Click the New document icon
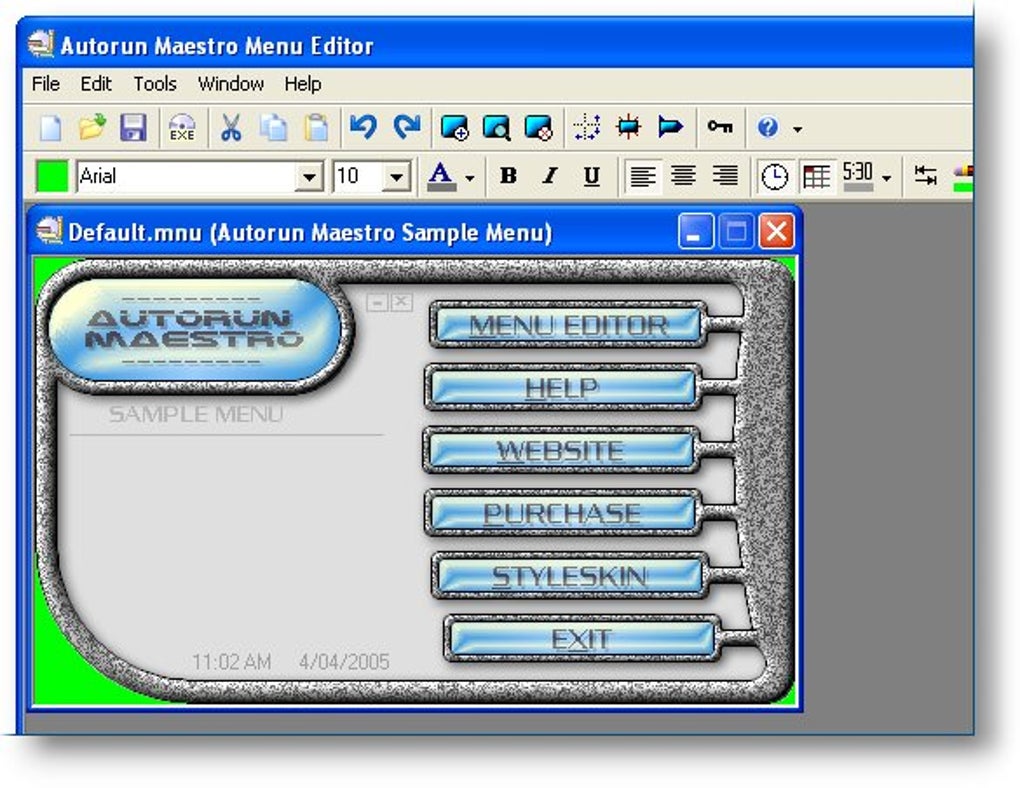Screen dimensions: 1020x788 (x=51, y=128)
